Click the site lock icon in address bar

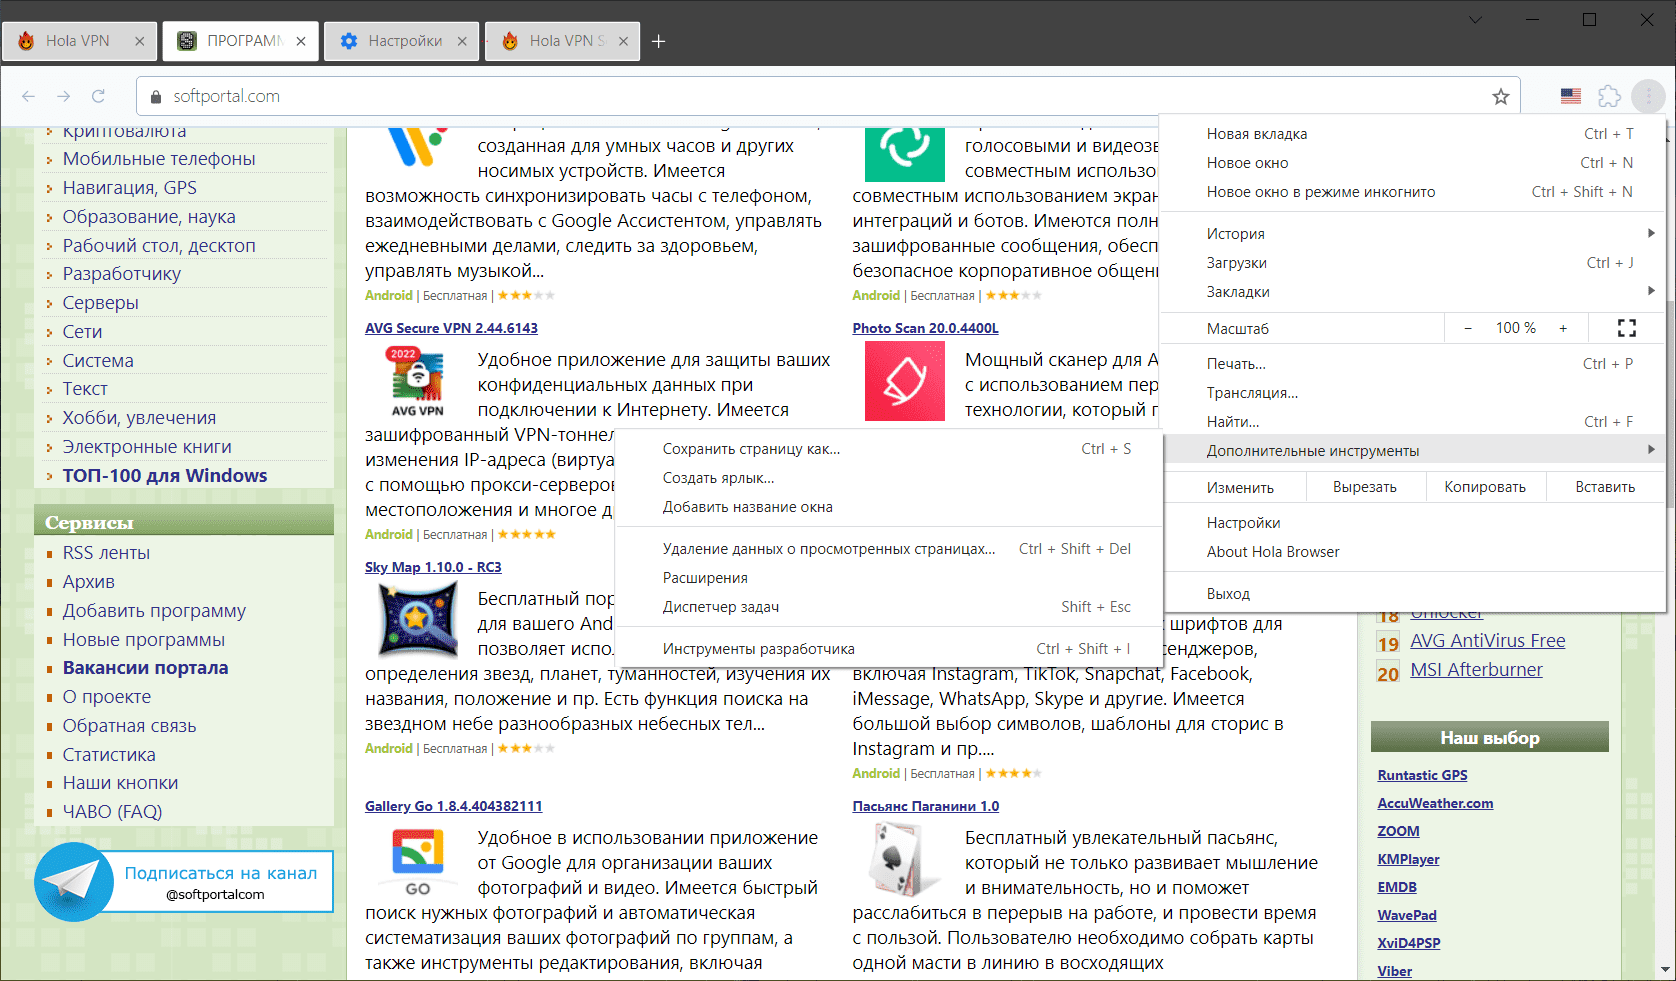click(x=155, y=96)
